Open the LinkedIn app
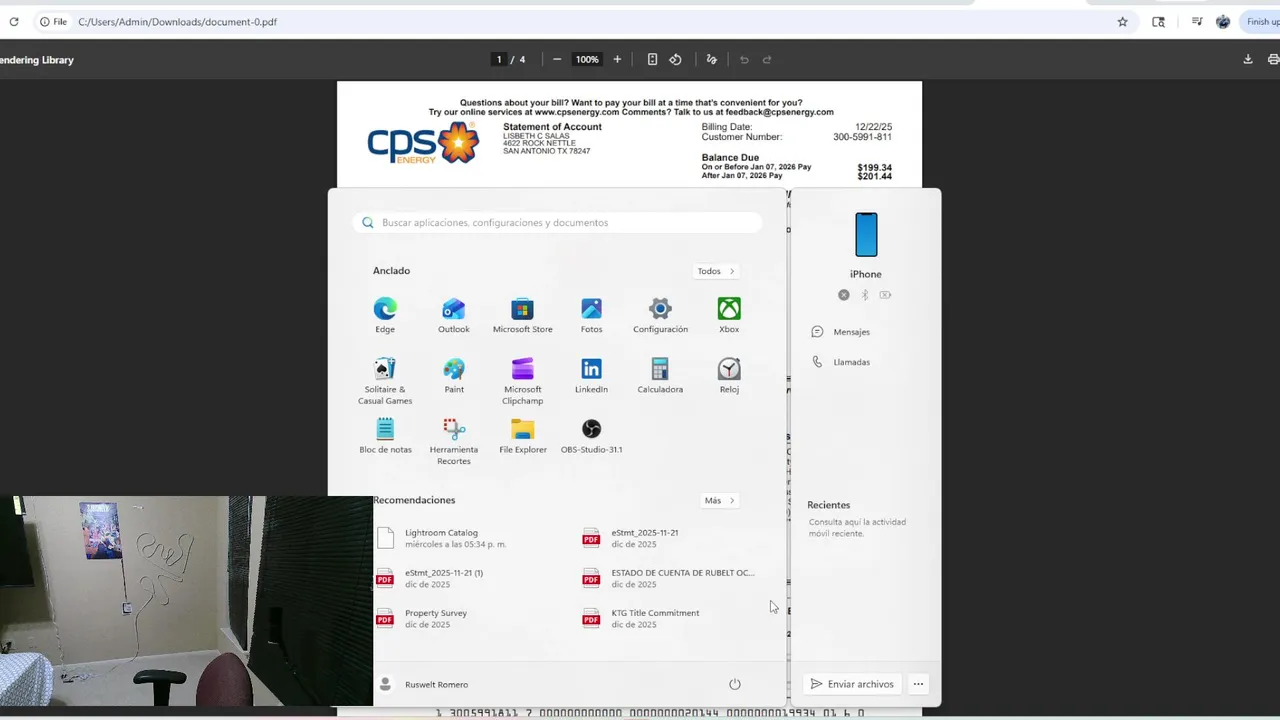 point(591,375)
